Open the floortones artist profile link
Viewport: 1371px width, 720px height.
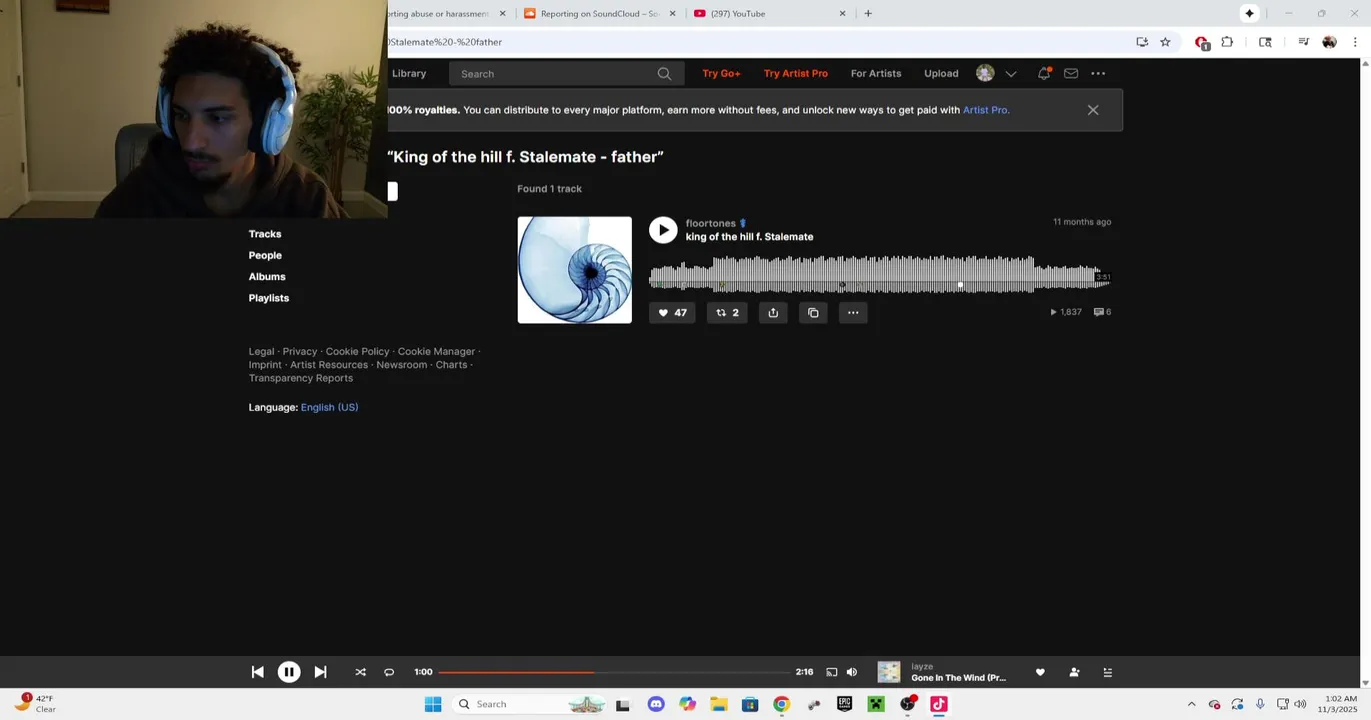711,223
